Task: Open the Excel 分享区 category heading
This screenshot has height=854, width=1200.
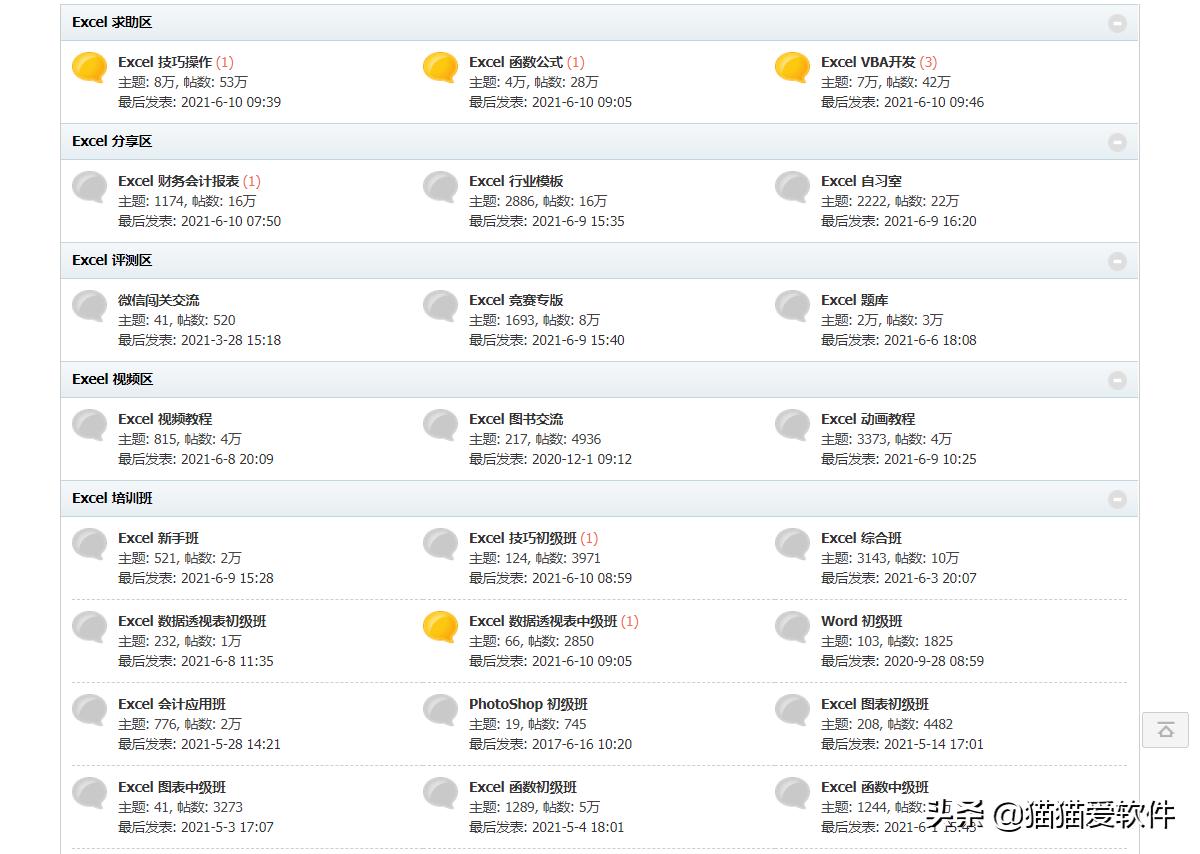Action: [112, 141]
